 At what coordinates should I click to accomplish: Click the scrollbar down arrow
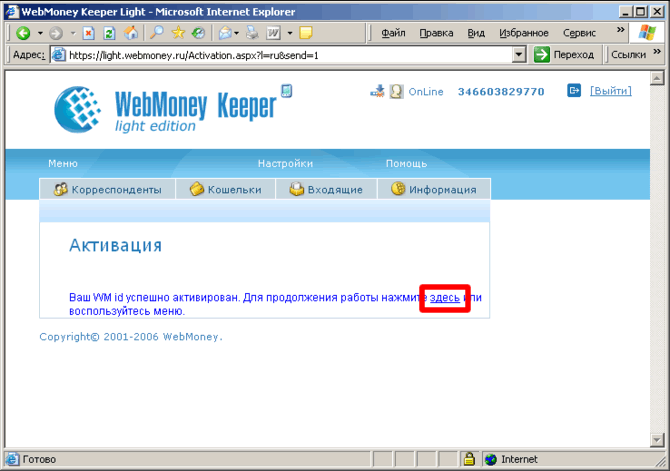(657, 439)
